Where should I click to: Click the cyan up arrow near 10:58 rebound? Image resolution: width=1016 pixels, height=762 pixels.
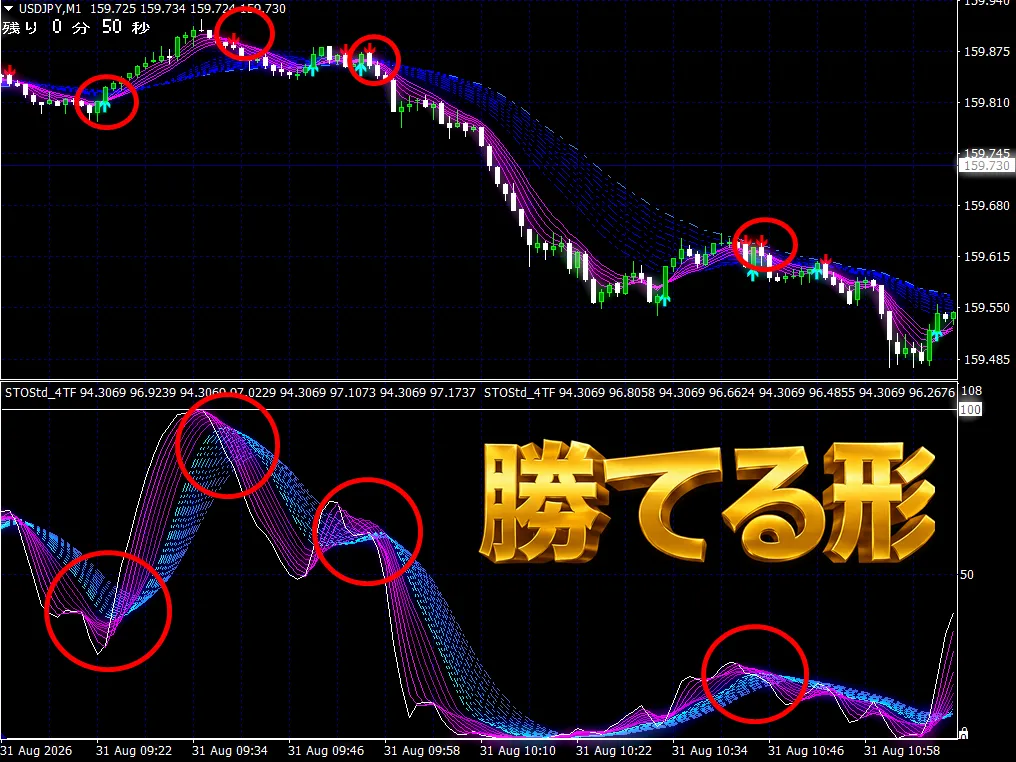(936, 334)
